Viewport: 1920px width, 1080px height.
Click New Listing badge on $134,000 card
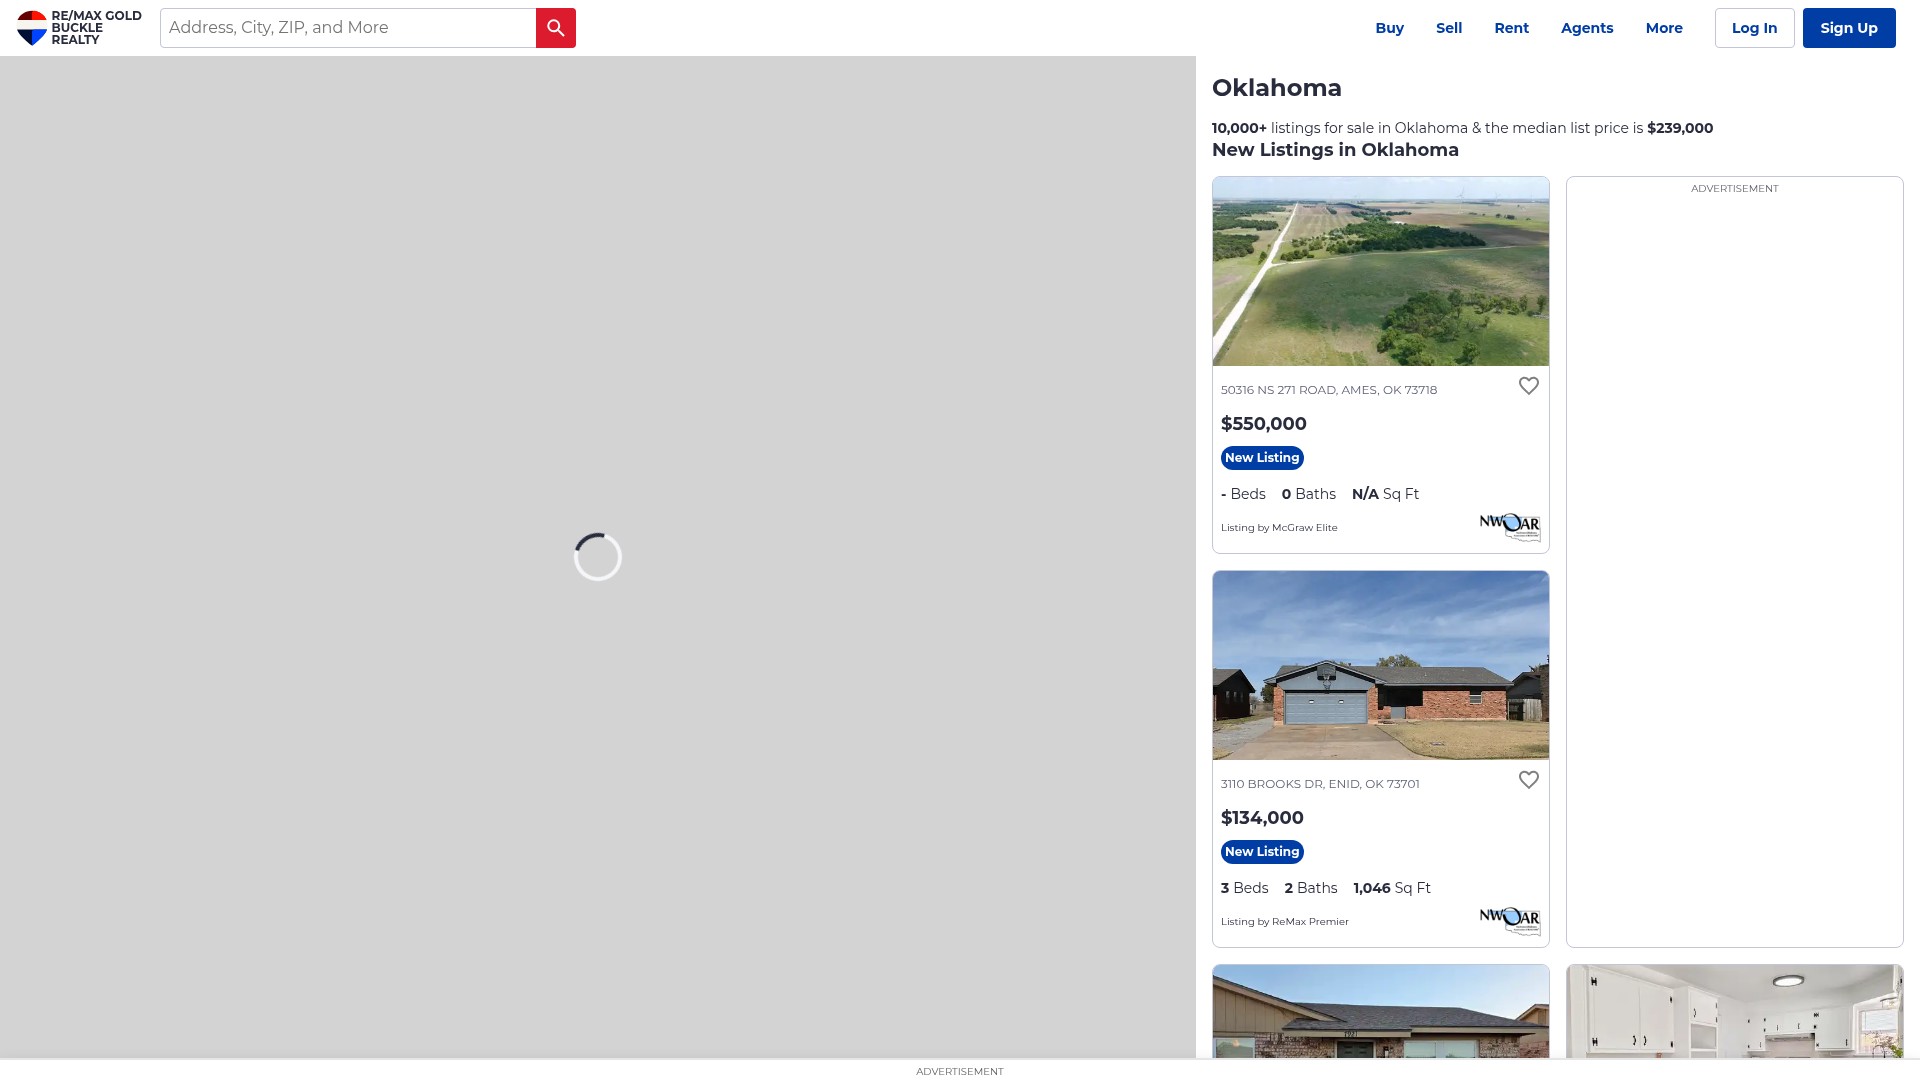point(1262,852)
